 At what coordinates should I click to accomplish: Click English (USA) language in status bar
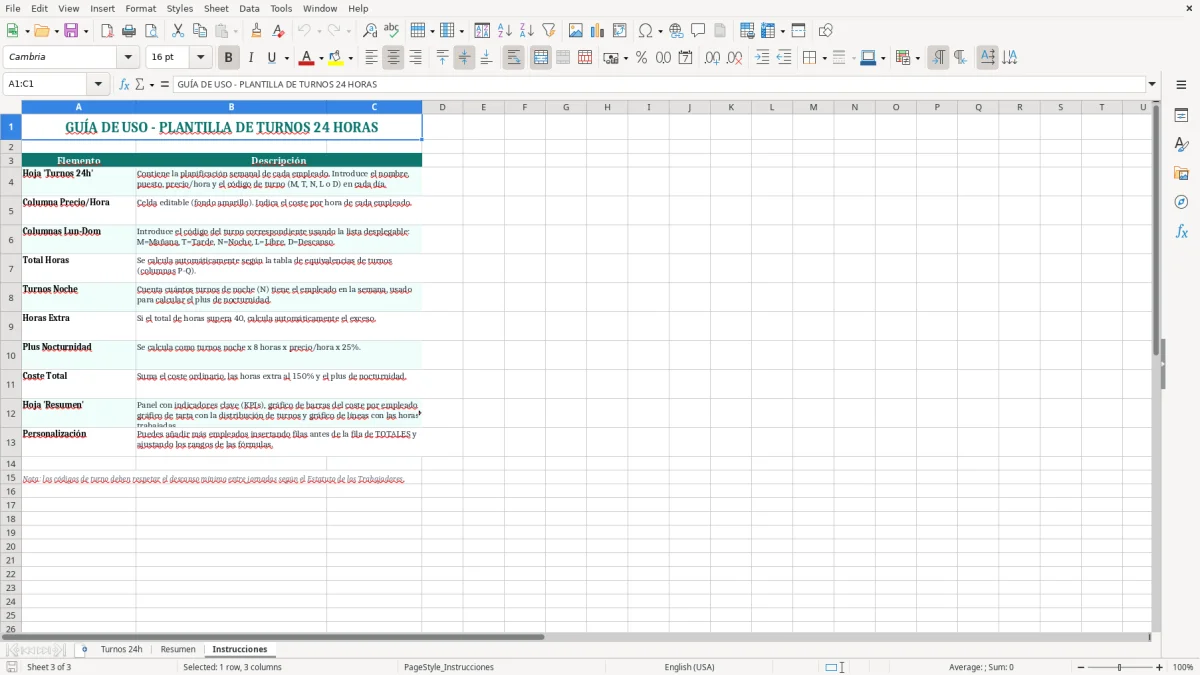689,667
